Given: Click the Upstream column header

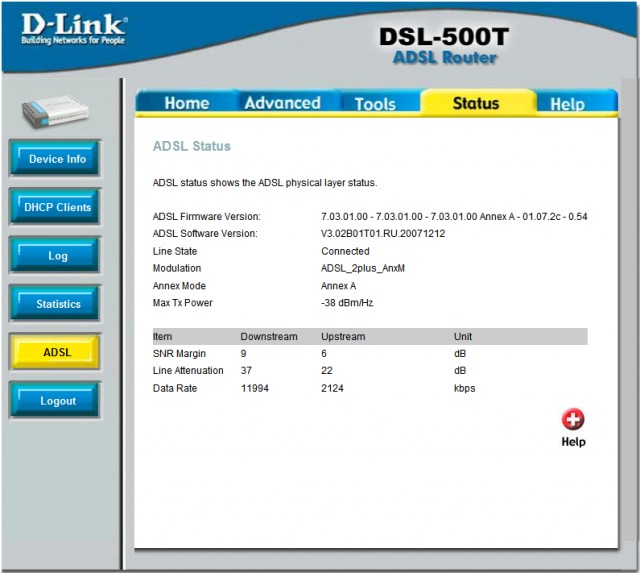Looking at the screenshot, I should pyautogui.click(x=343, y=336).
